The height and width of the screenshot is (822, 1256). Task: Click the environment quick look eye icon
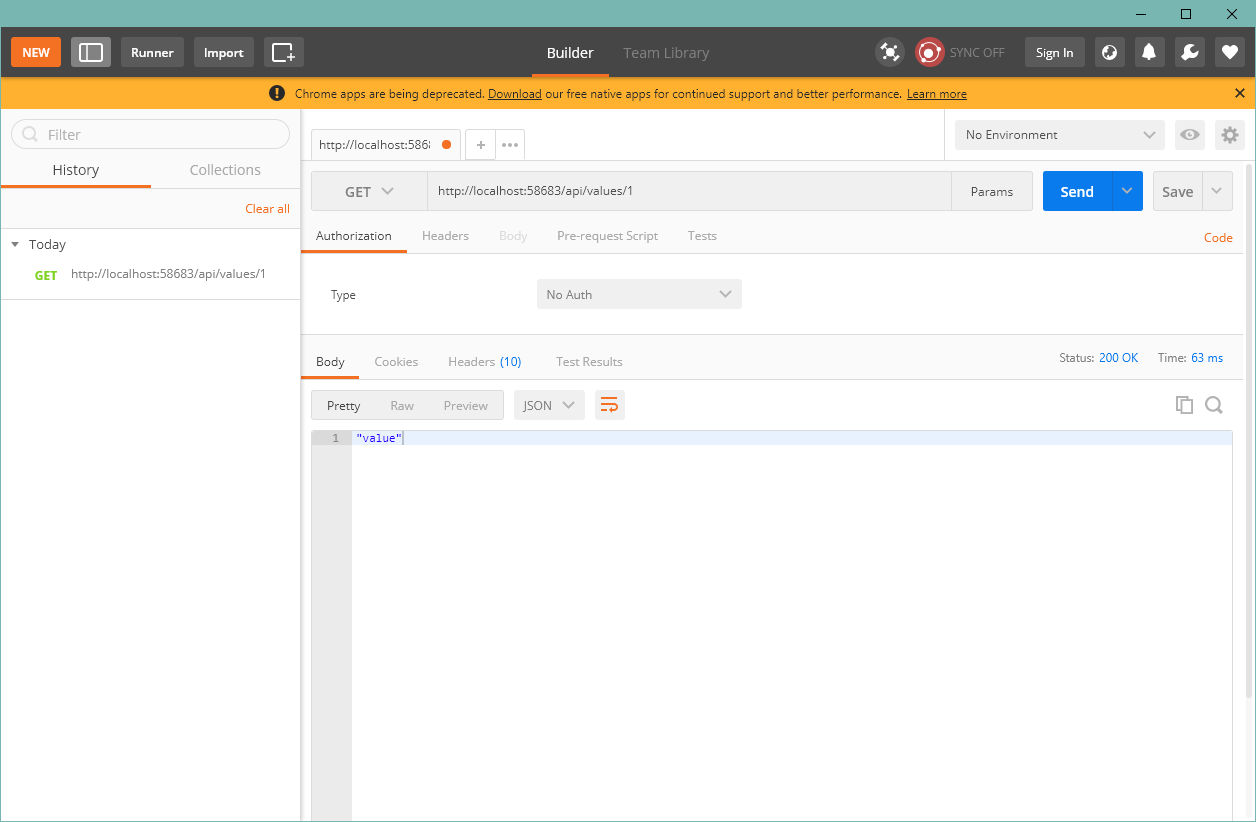pyautogui.click(x=1190, y=135)
